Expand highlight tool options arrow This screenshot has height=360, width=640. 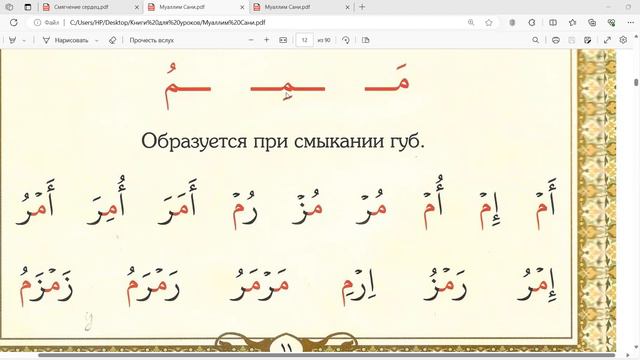[x=24, y=40]
